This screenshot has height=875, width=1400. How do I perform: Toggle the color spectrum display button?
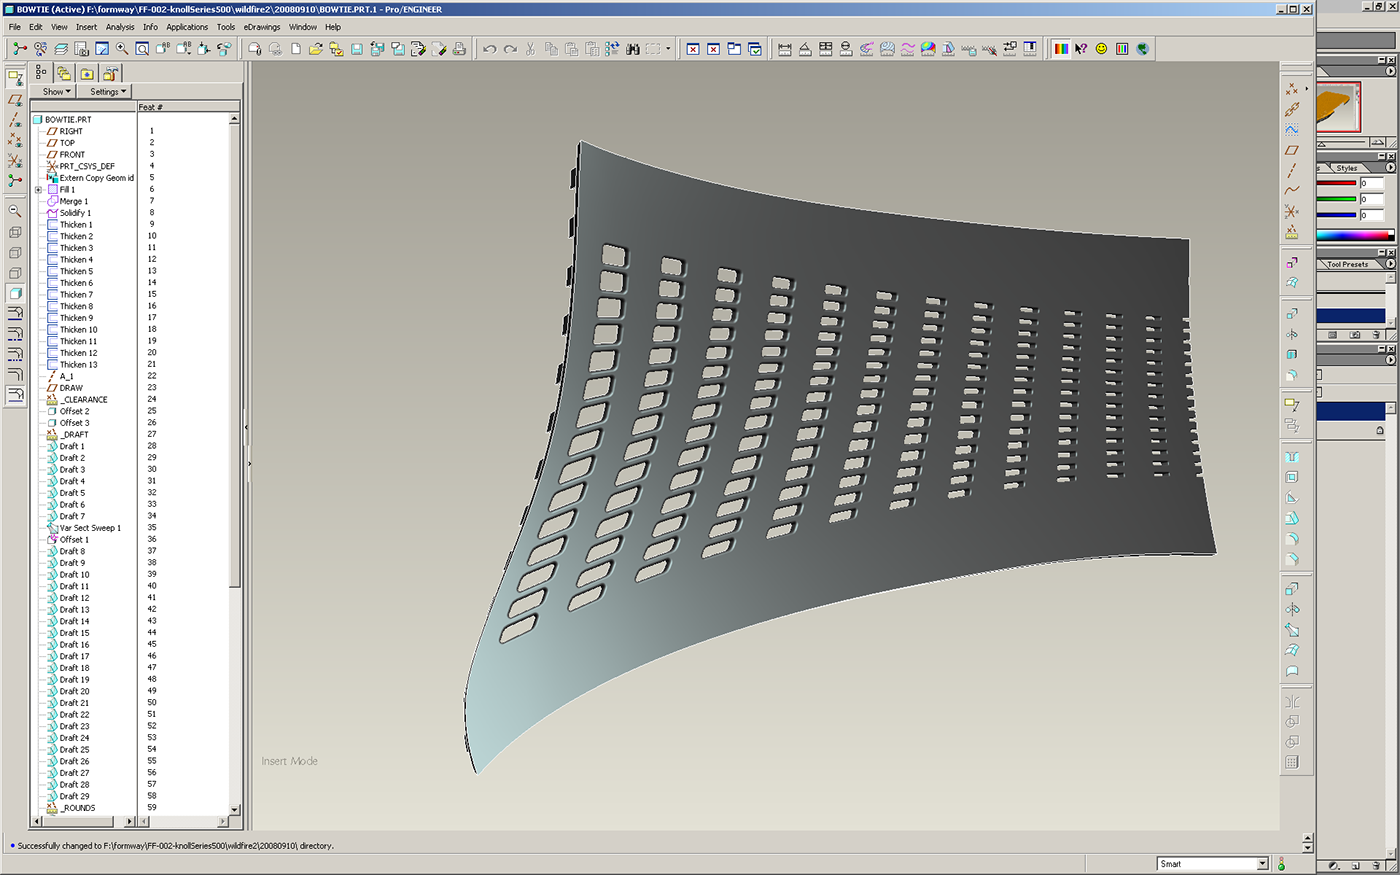point(1061,49)
